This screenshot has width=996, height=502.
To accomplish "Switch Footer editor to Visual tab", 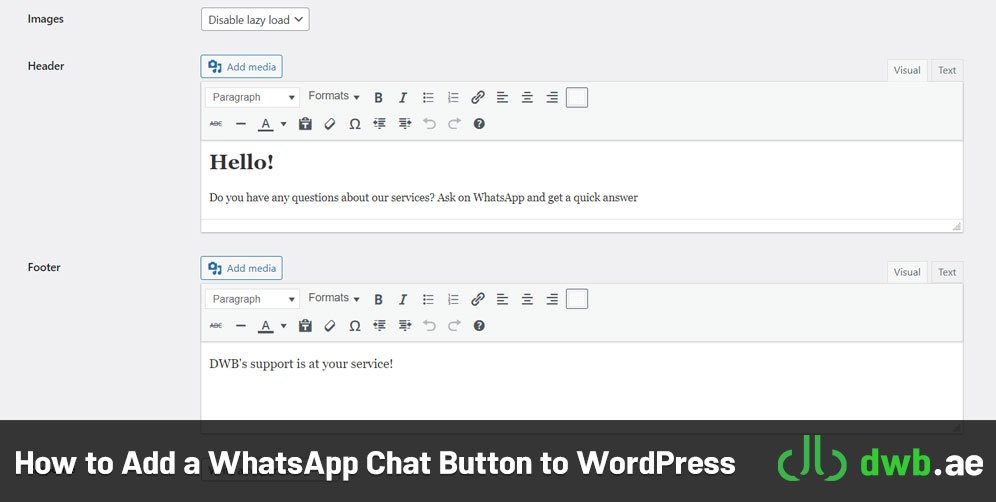I will pos(907,272).
